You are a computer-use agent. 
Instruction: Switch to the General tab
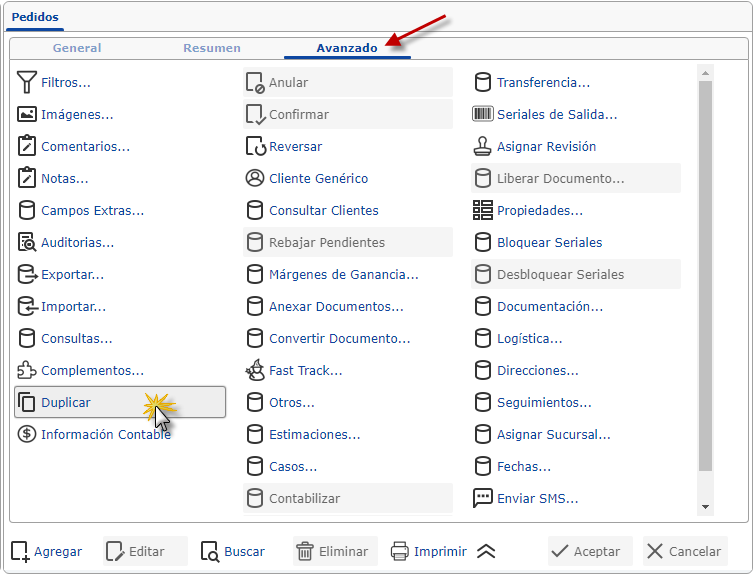tap(77, 48)
